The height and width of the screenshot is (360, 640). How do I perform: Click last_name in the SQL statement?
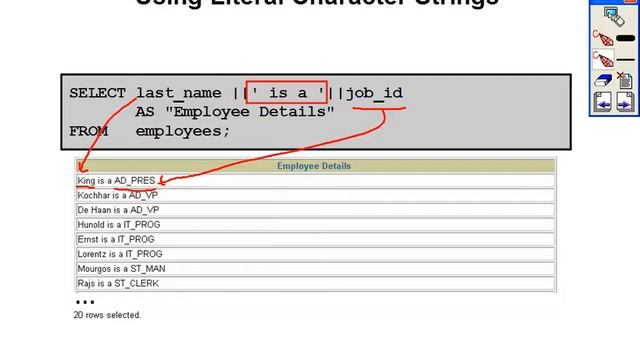tap(179, 93)
